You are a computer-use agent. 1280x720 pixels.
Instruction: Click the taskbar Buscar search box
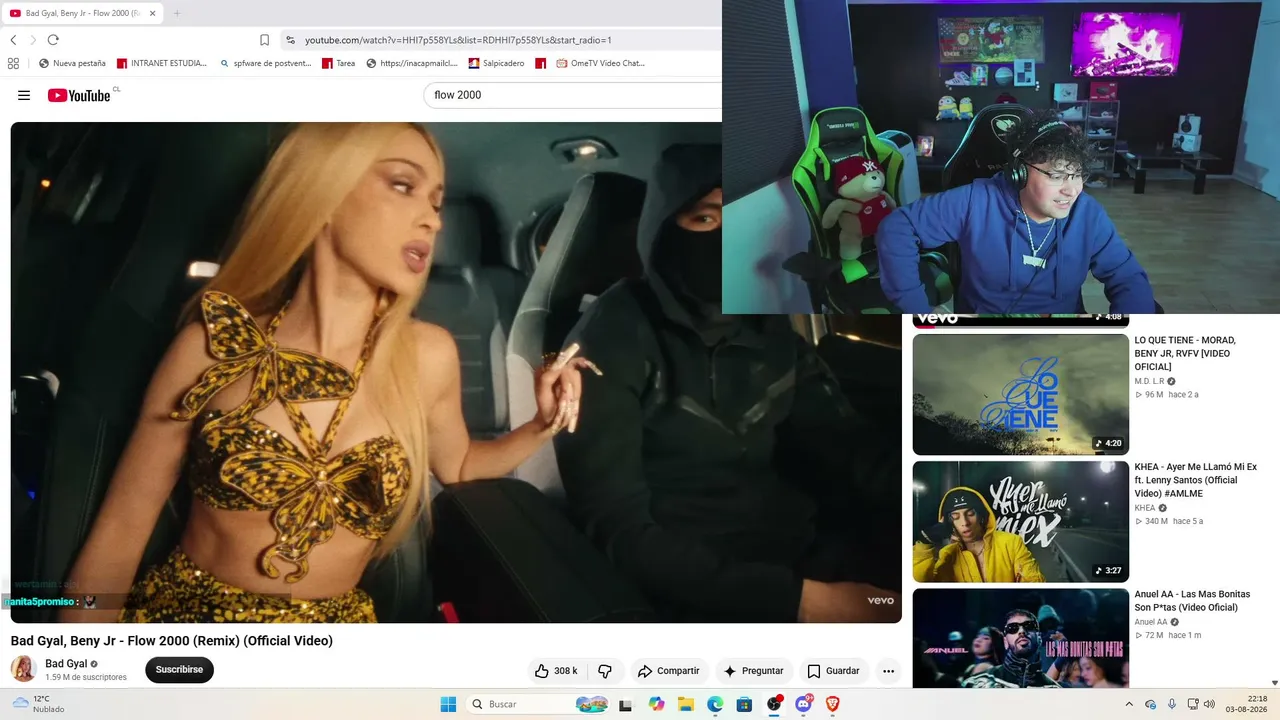[540, 704]
